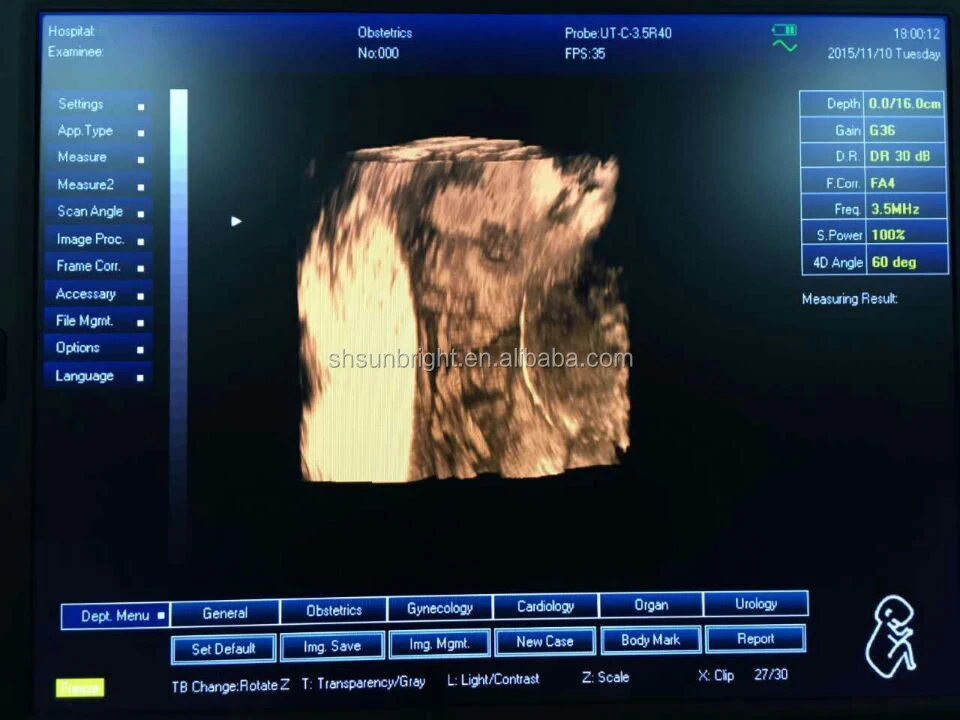Open the Accessary entry
The width and height of the screenshot is (960, 720).
tap(98, 294)
